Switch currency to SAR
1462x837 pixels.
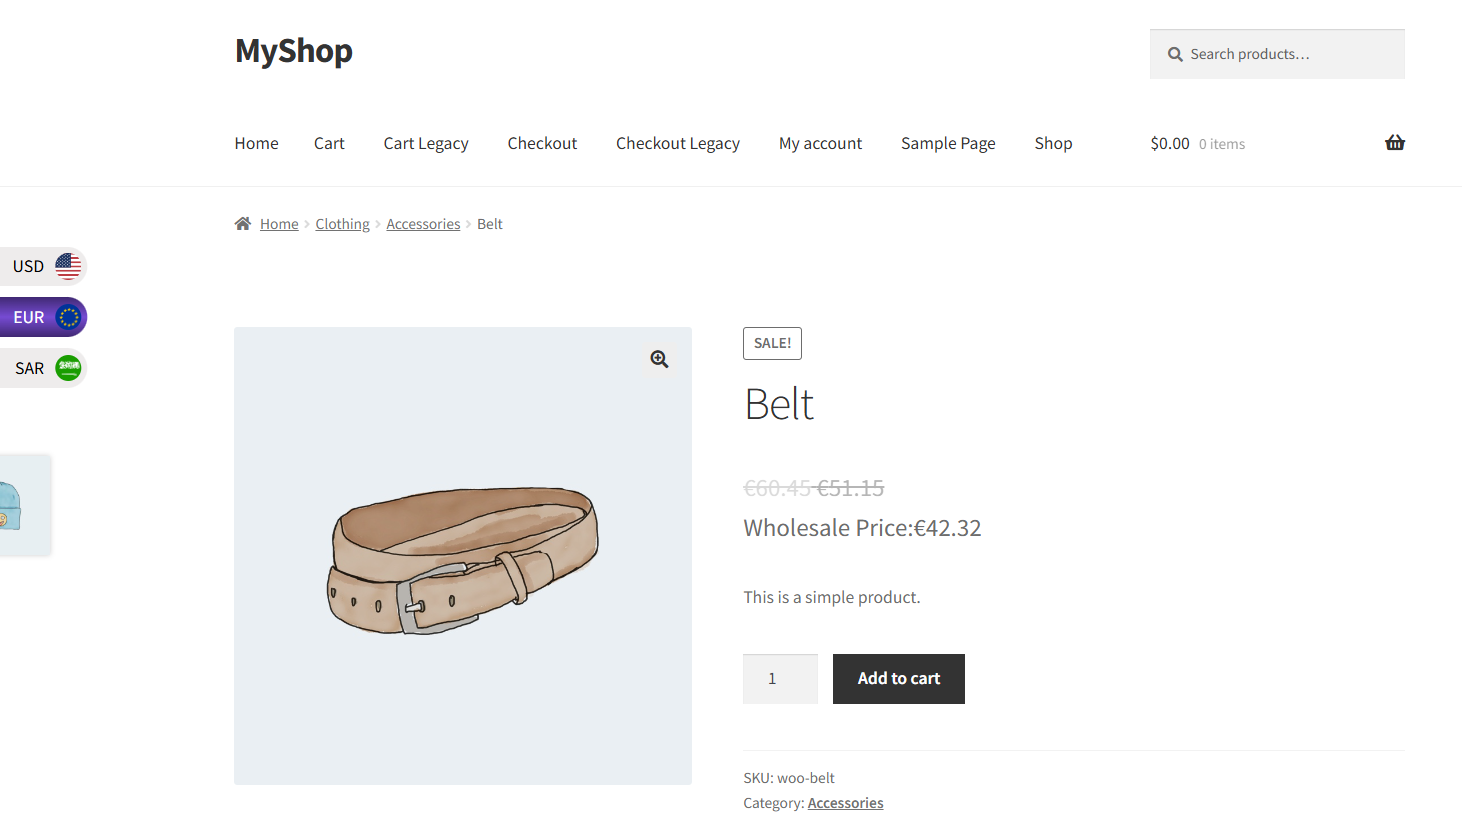(43, 368)
